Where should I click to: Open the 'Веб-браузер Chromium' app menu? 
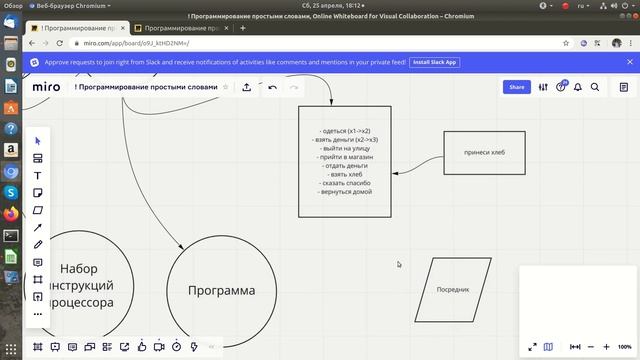pyautogui.click(x=70, y=6)
